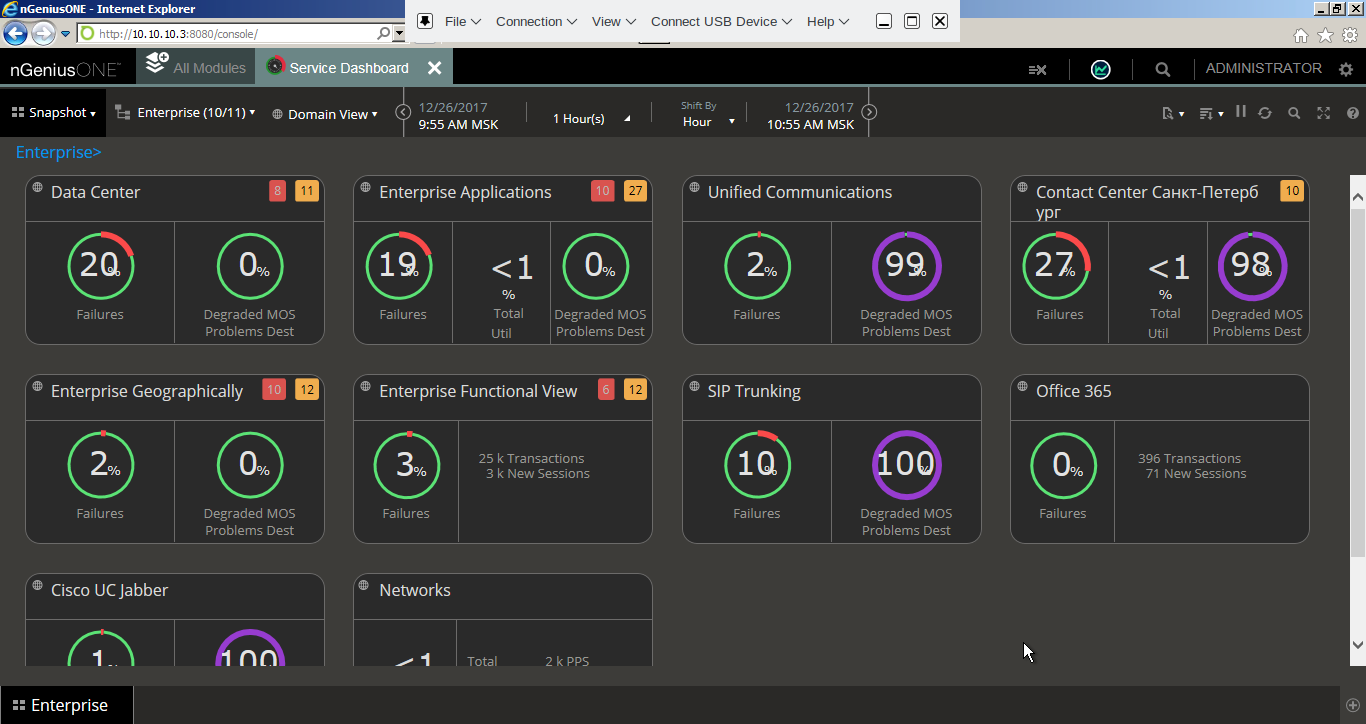Open the help question mark icon
1366x724 pixels.
pyautogui.click(x=1353, y=113)
